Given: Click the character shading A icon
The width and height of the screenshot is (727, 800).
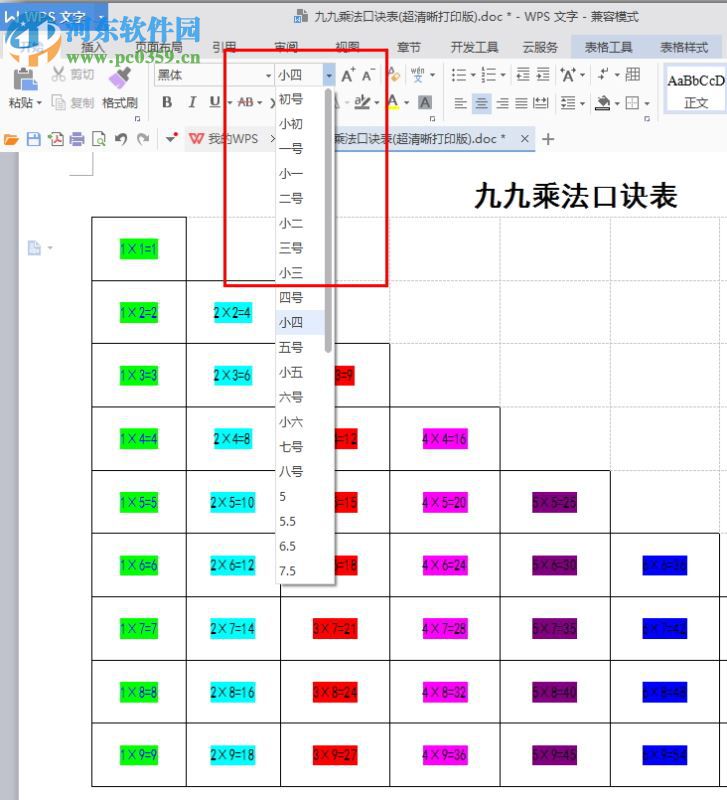Looking at the screenshot, I should click(424, 103).
